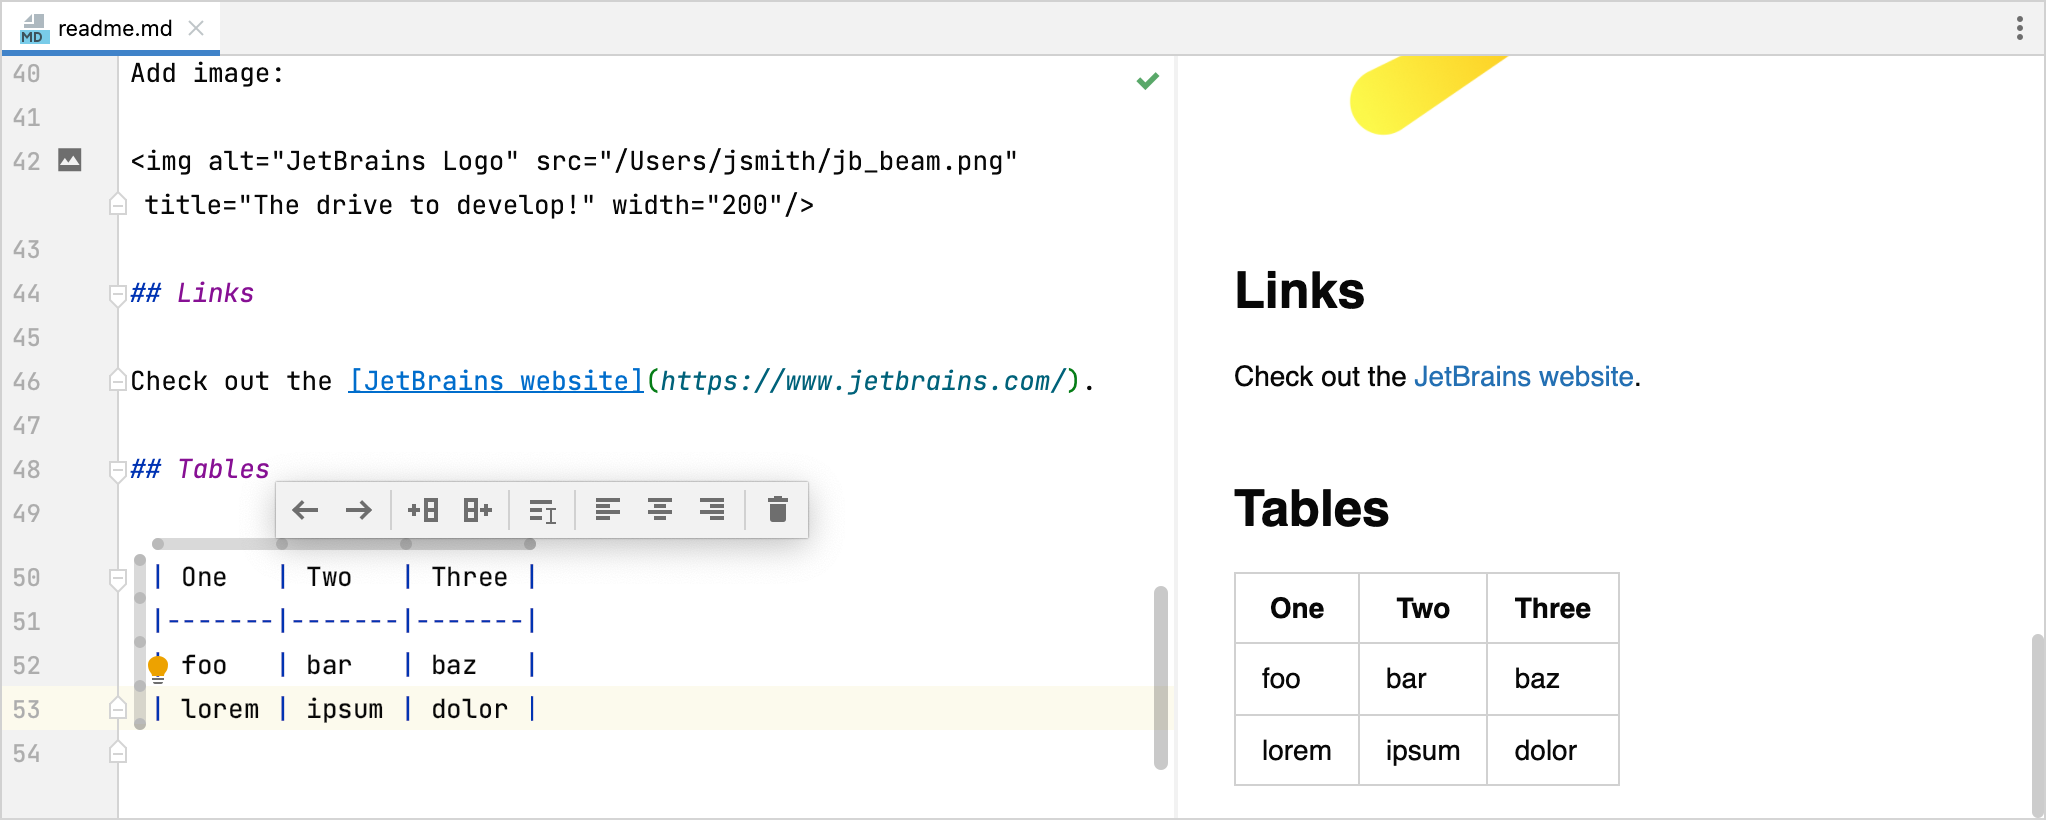Click the table row handle bar beside line 52
The height and width of the screenshot is (820, 2046).
tap(140, 664)
